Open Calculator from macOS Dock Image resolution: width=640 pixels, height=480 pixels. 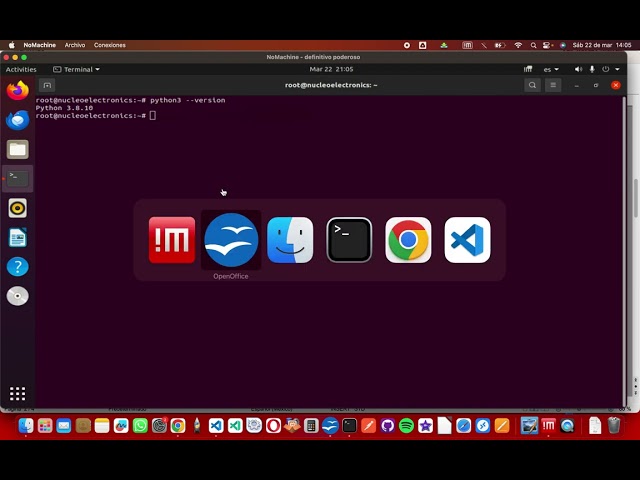coord(311,426)
